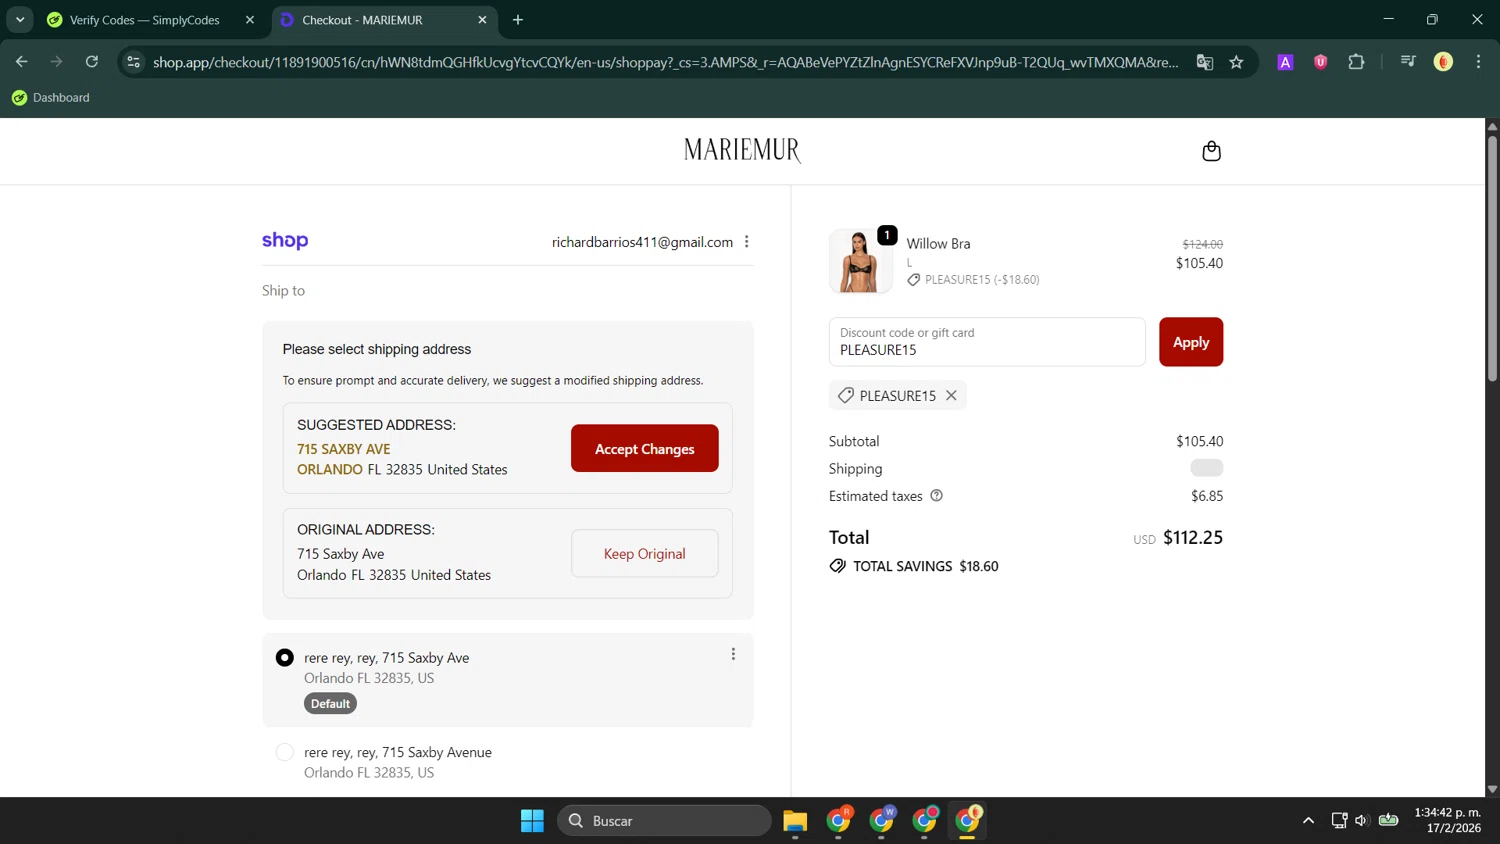Click the page vertical scrollbar
The width and height of the screenshot is (1500, 844).
point(1492,258)
